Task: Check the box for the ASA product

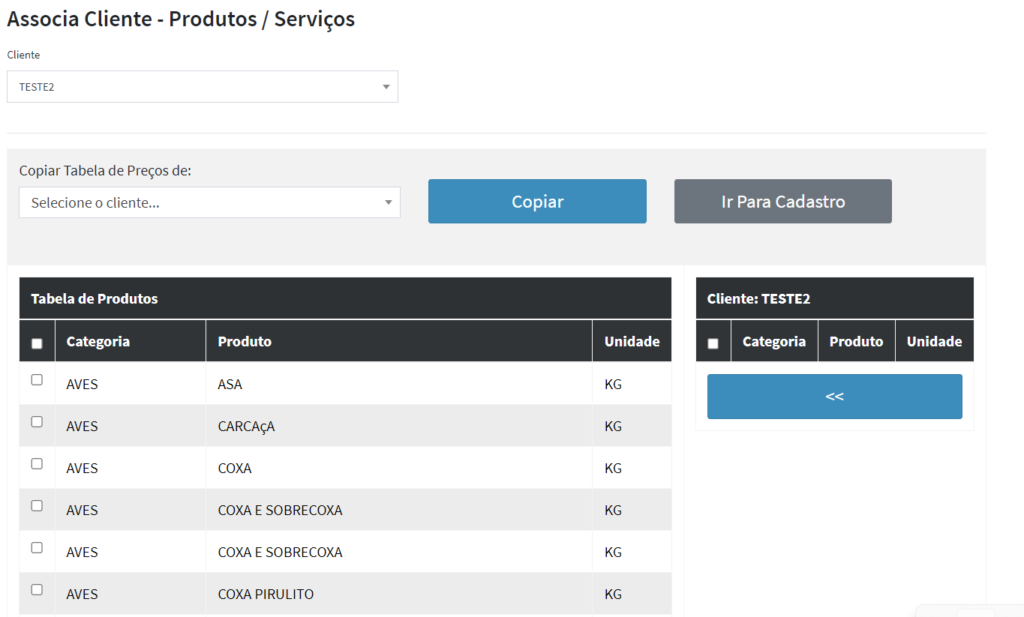Action: tap(37, 380)
